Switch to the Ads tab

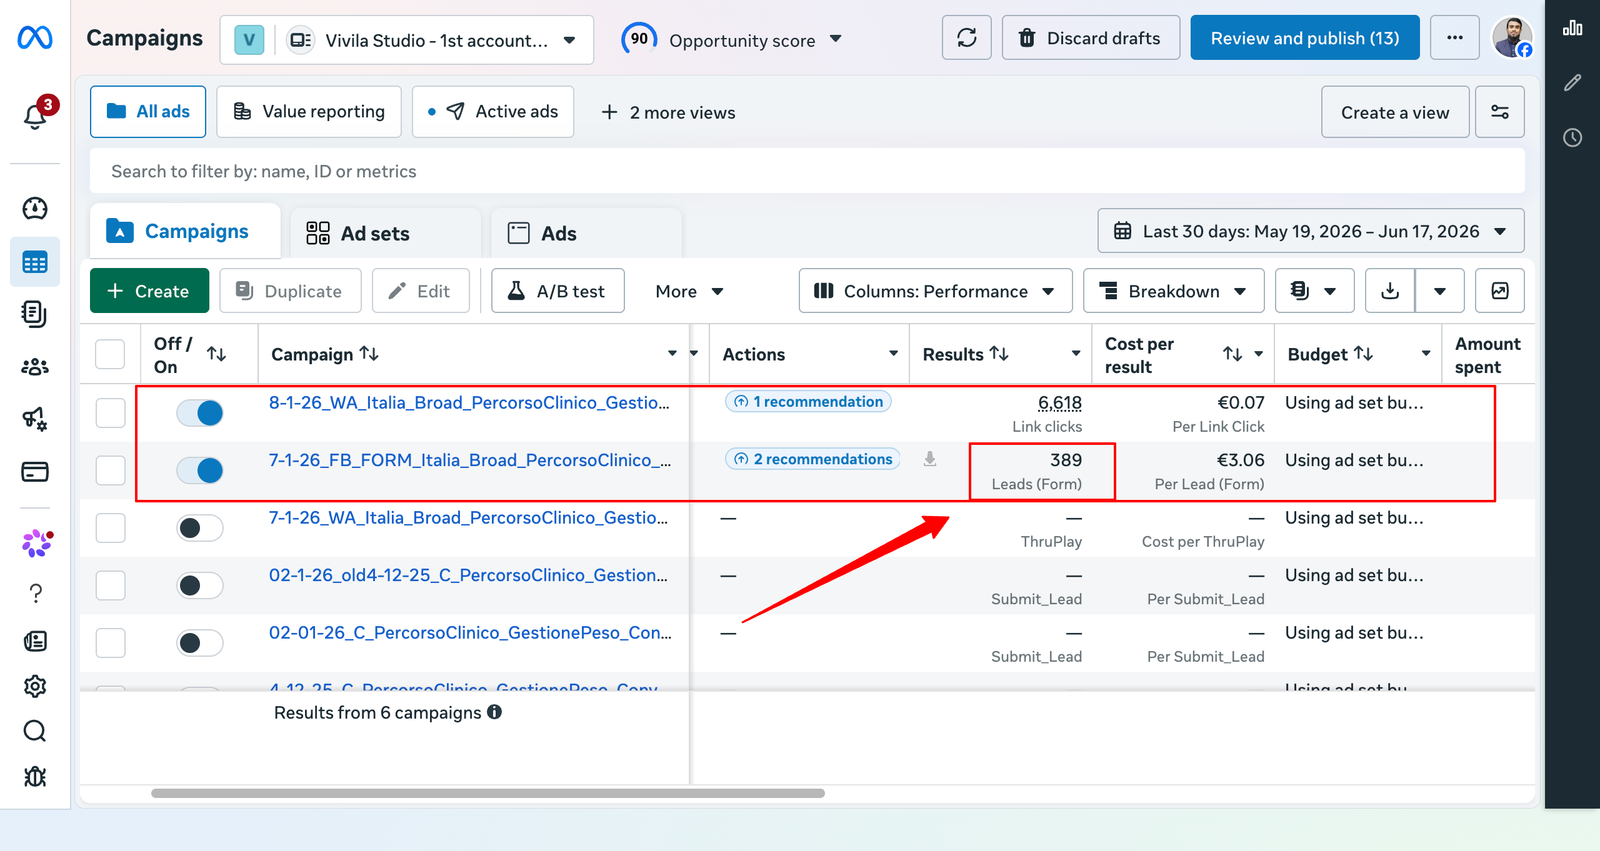[586, 233]
